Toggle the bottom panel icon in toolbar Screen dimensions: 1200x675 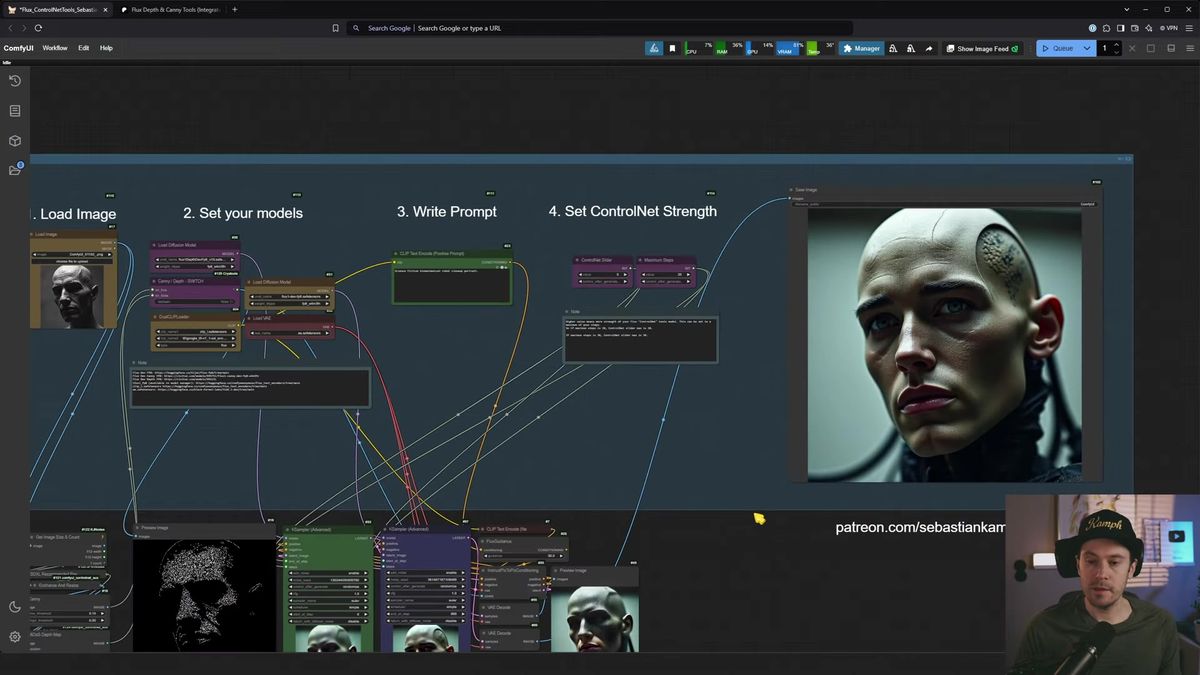(x=1171, y=48)
